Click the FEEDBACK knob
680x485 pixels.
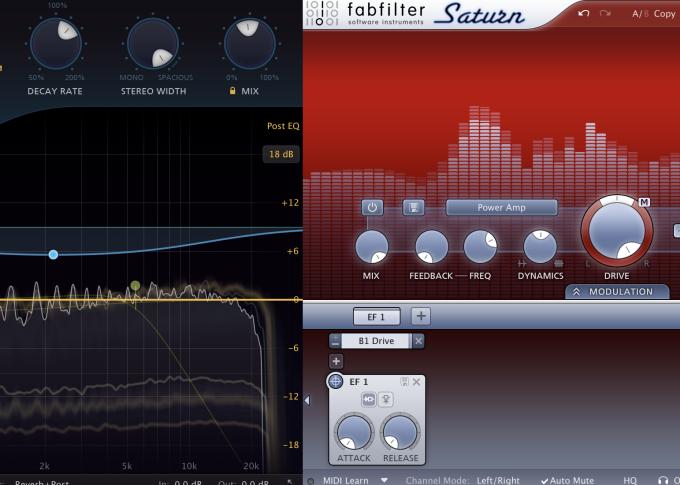[x=431, y=247]
